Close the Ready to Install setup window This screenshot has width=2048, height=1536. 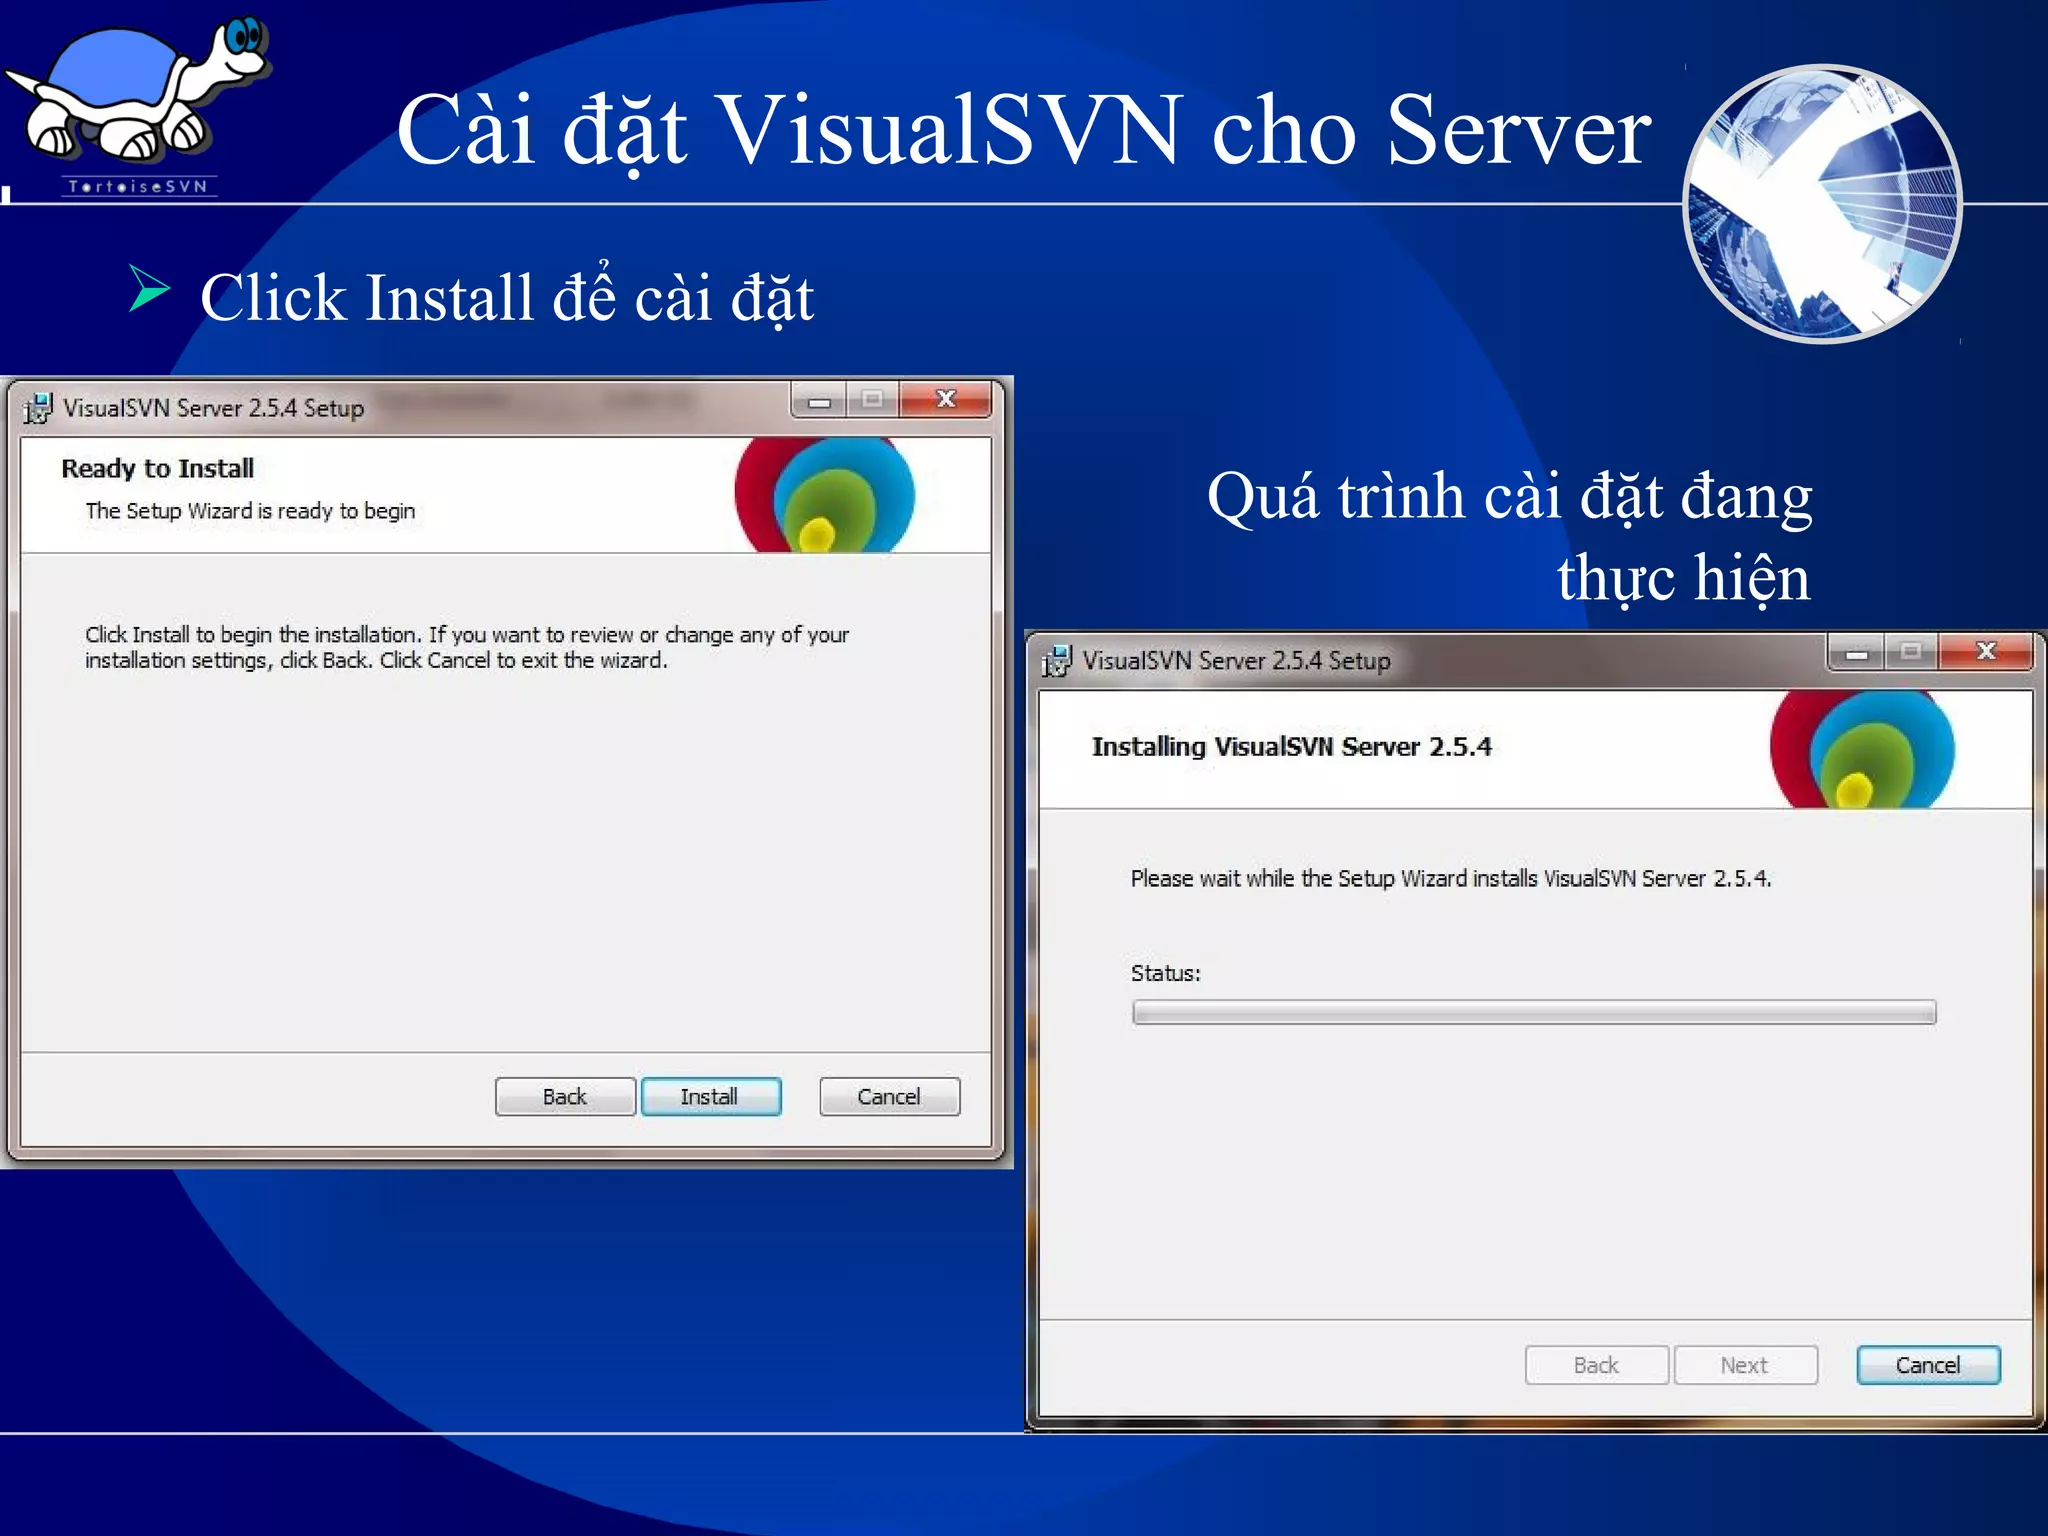click(946, 399)
